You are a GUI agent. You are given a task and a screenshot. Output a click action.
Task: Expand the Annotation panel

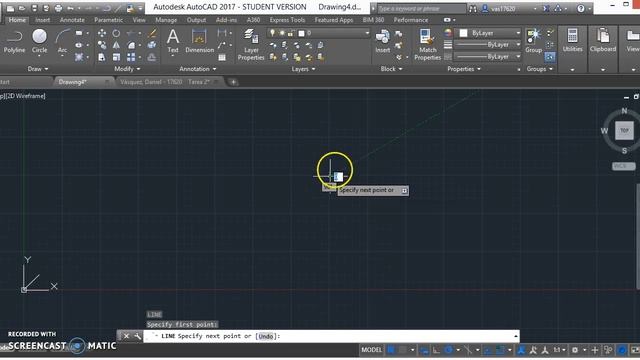(198, 69)
